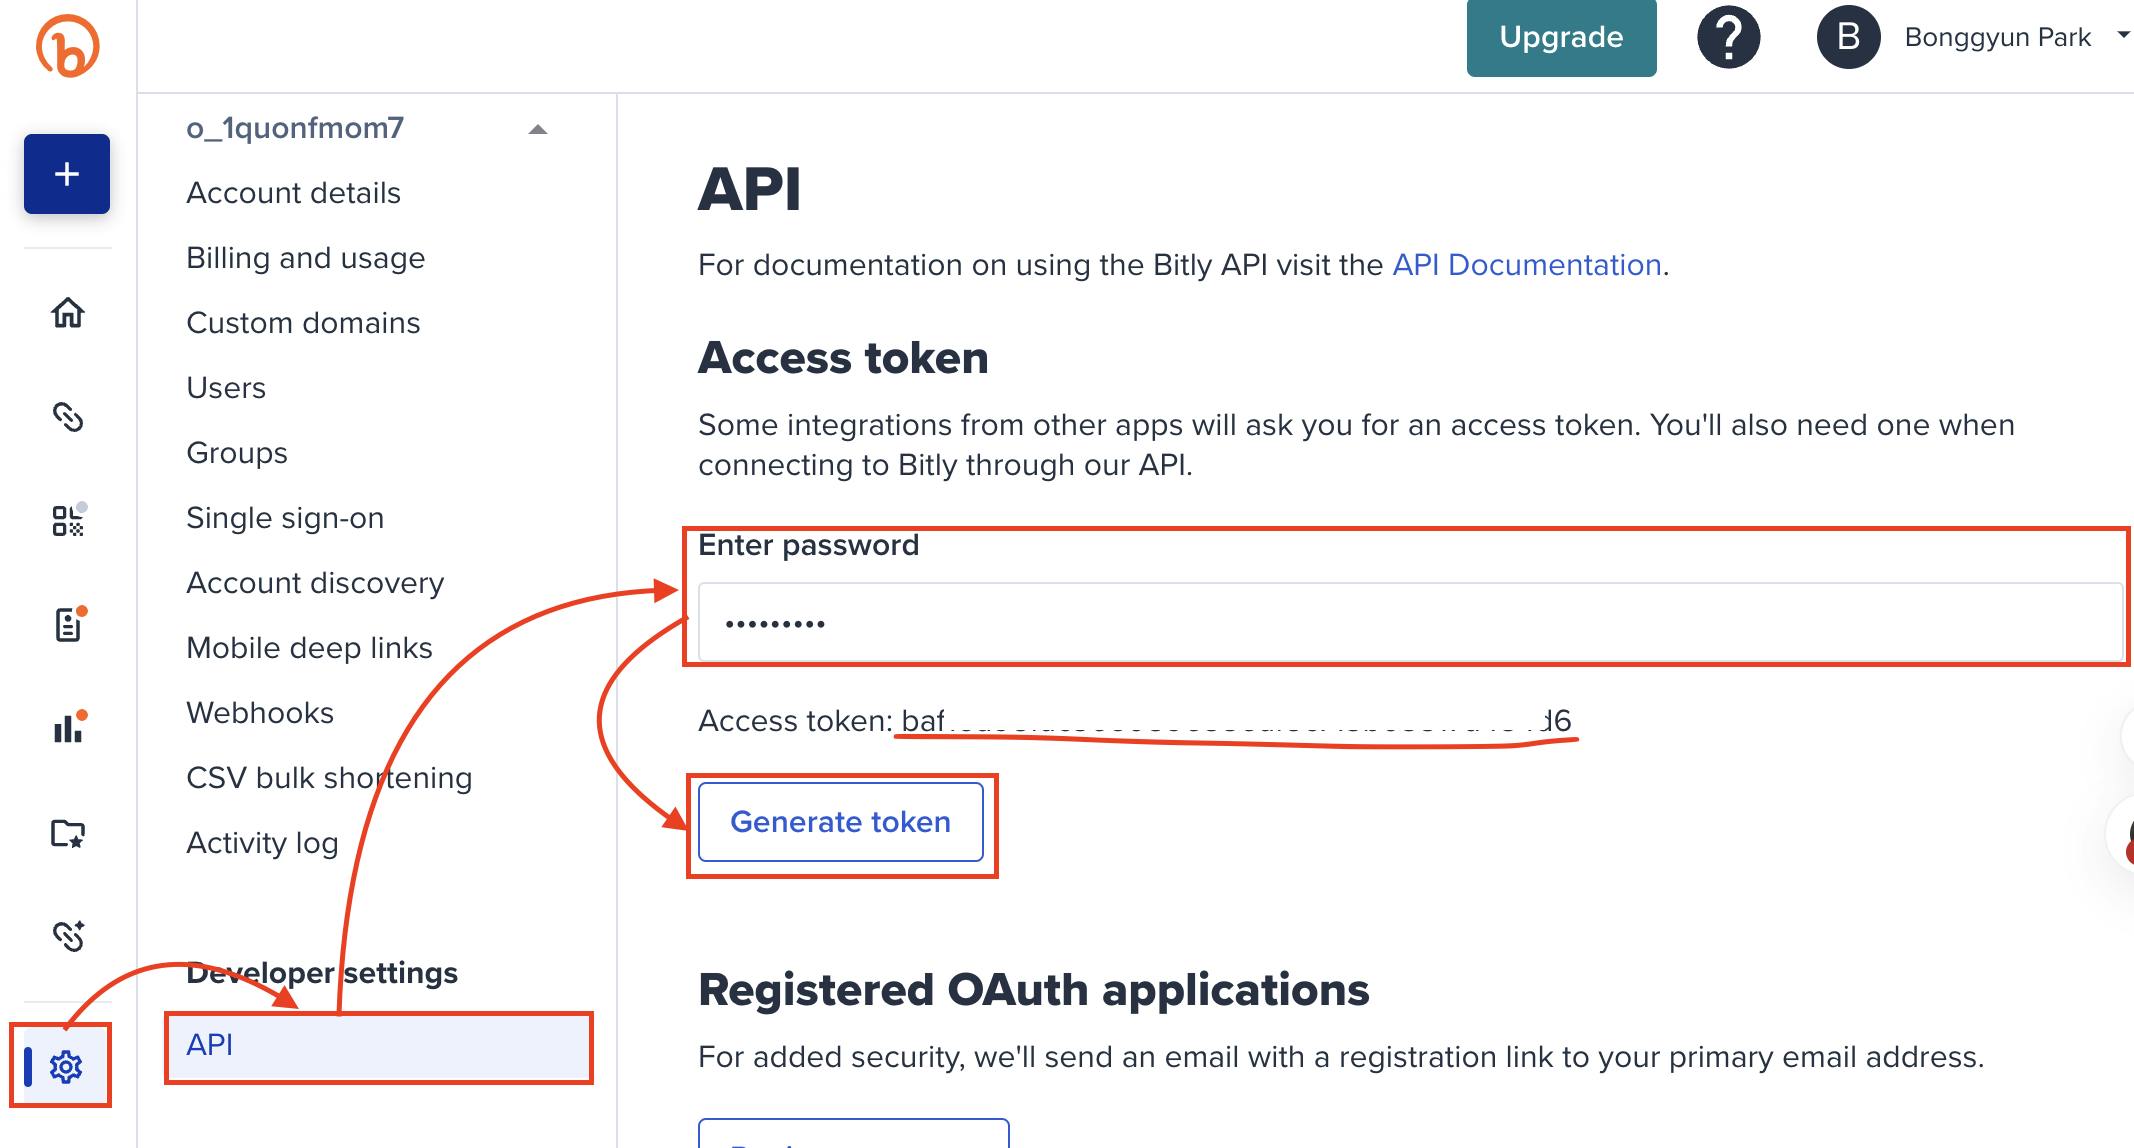Go to Billing and usage
Viewport: 2134px width, 1148px height.
coord(305,258)
